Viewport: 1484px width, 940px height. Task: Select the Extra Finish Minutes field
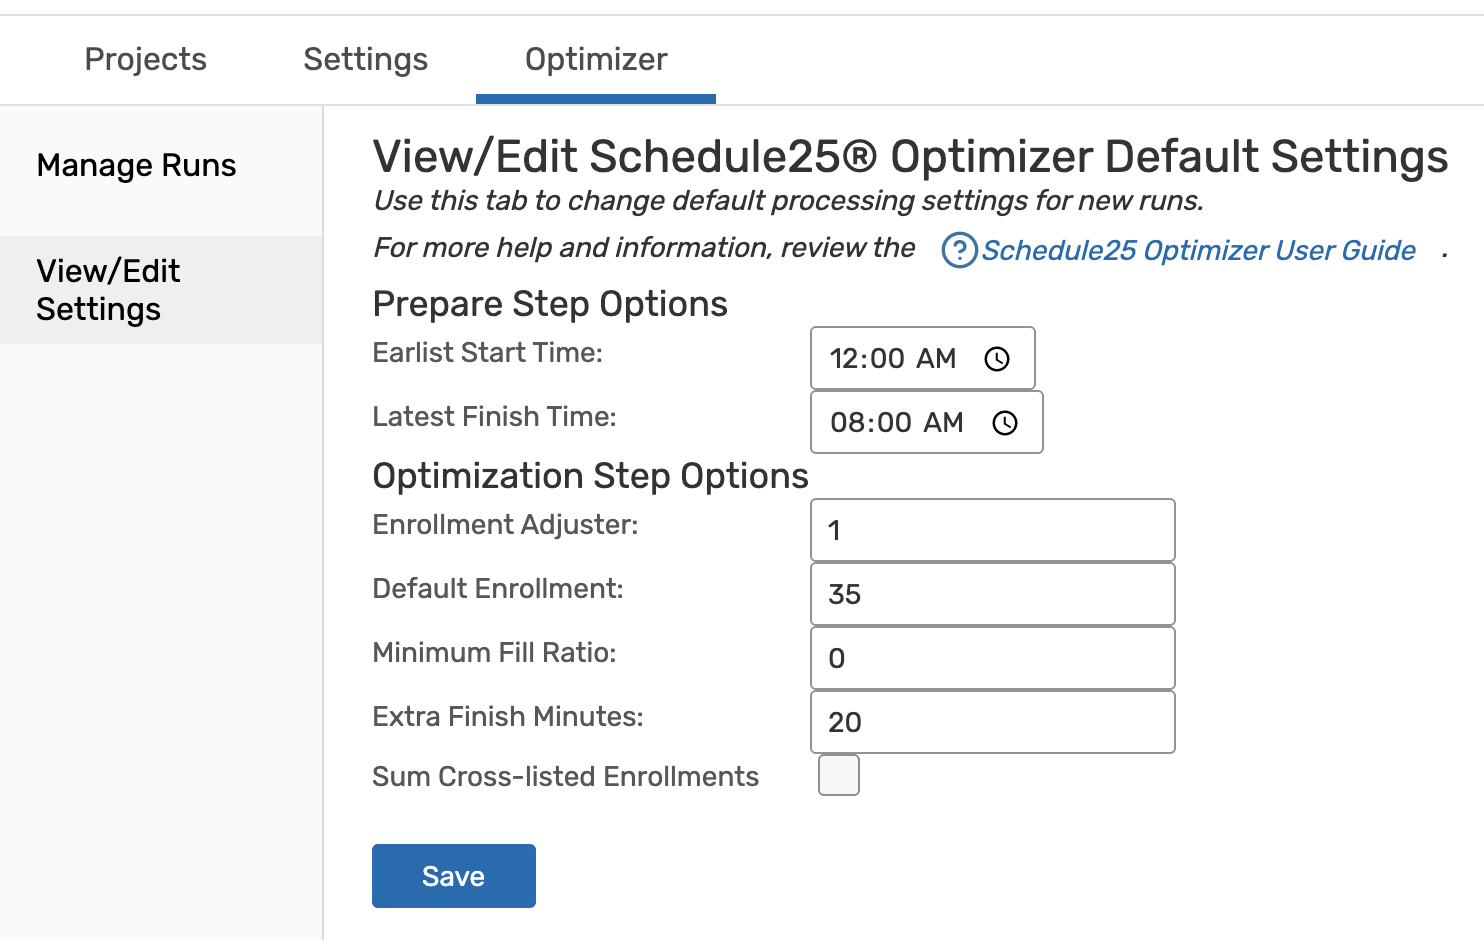992,722
